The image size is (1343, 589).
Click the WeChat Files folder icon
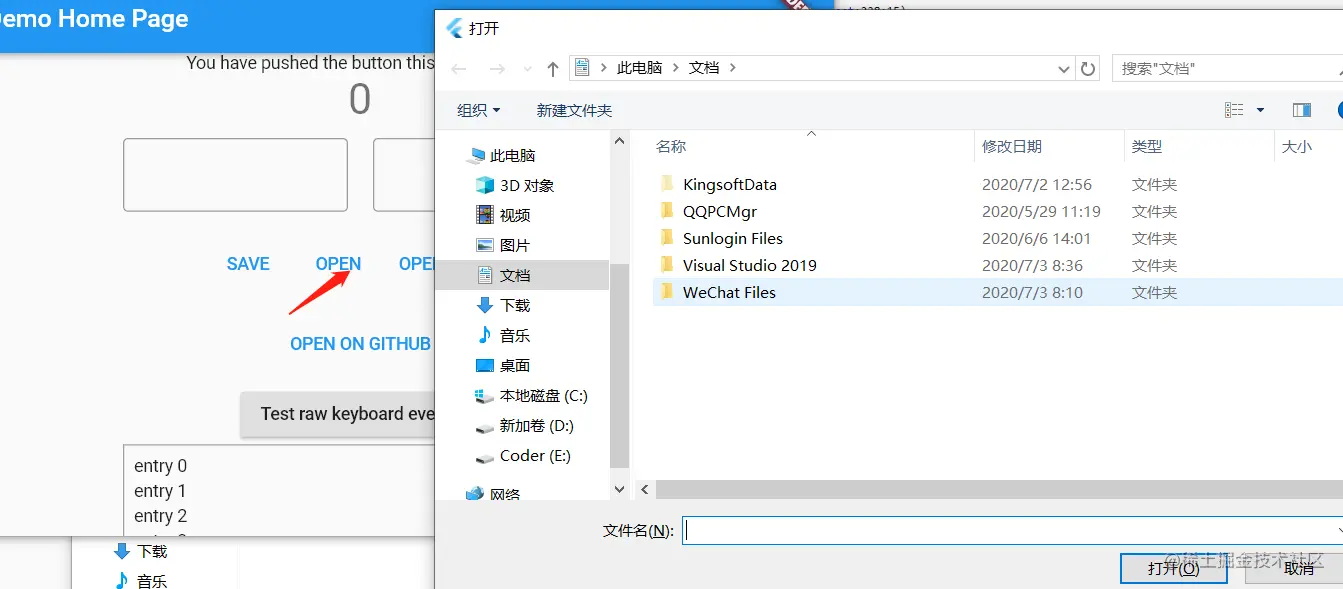(x=667, y=292)
